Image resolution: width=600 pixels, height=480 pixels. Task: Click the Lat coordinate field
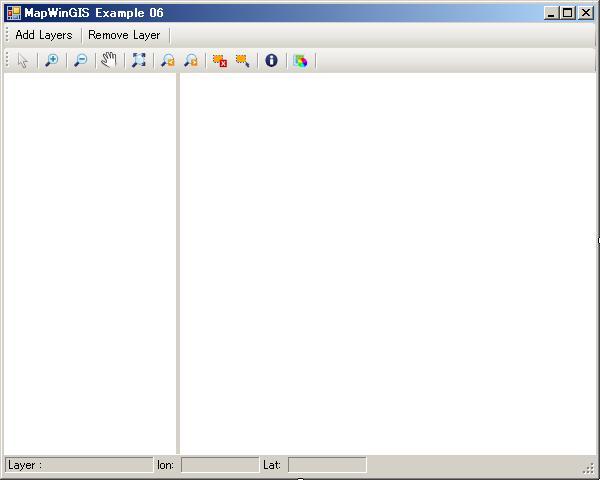326,465
